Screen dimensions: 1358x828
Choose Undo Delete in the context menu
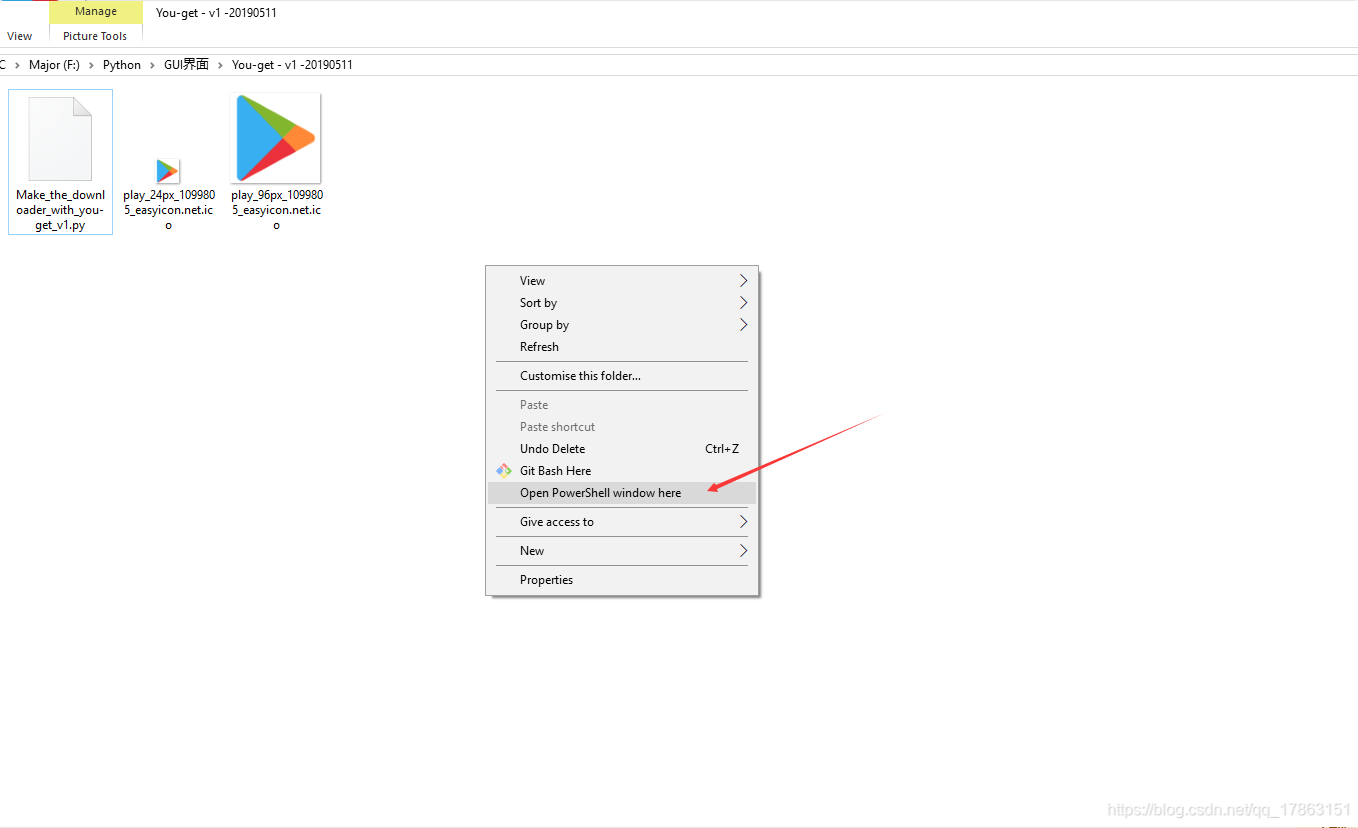coord(622,449)
